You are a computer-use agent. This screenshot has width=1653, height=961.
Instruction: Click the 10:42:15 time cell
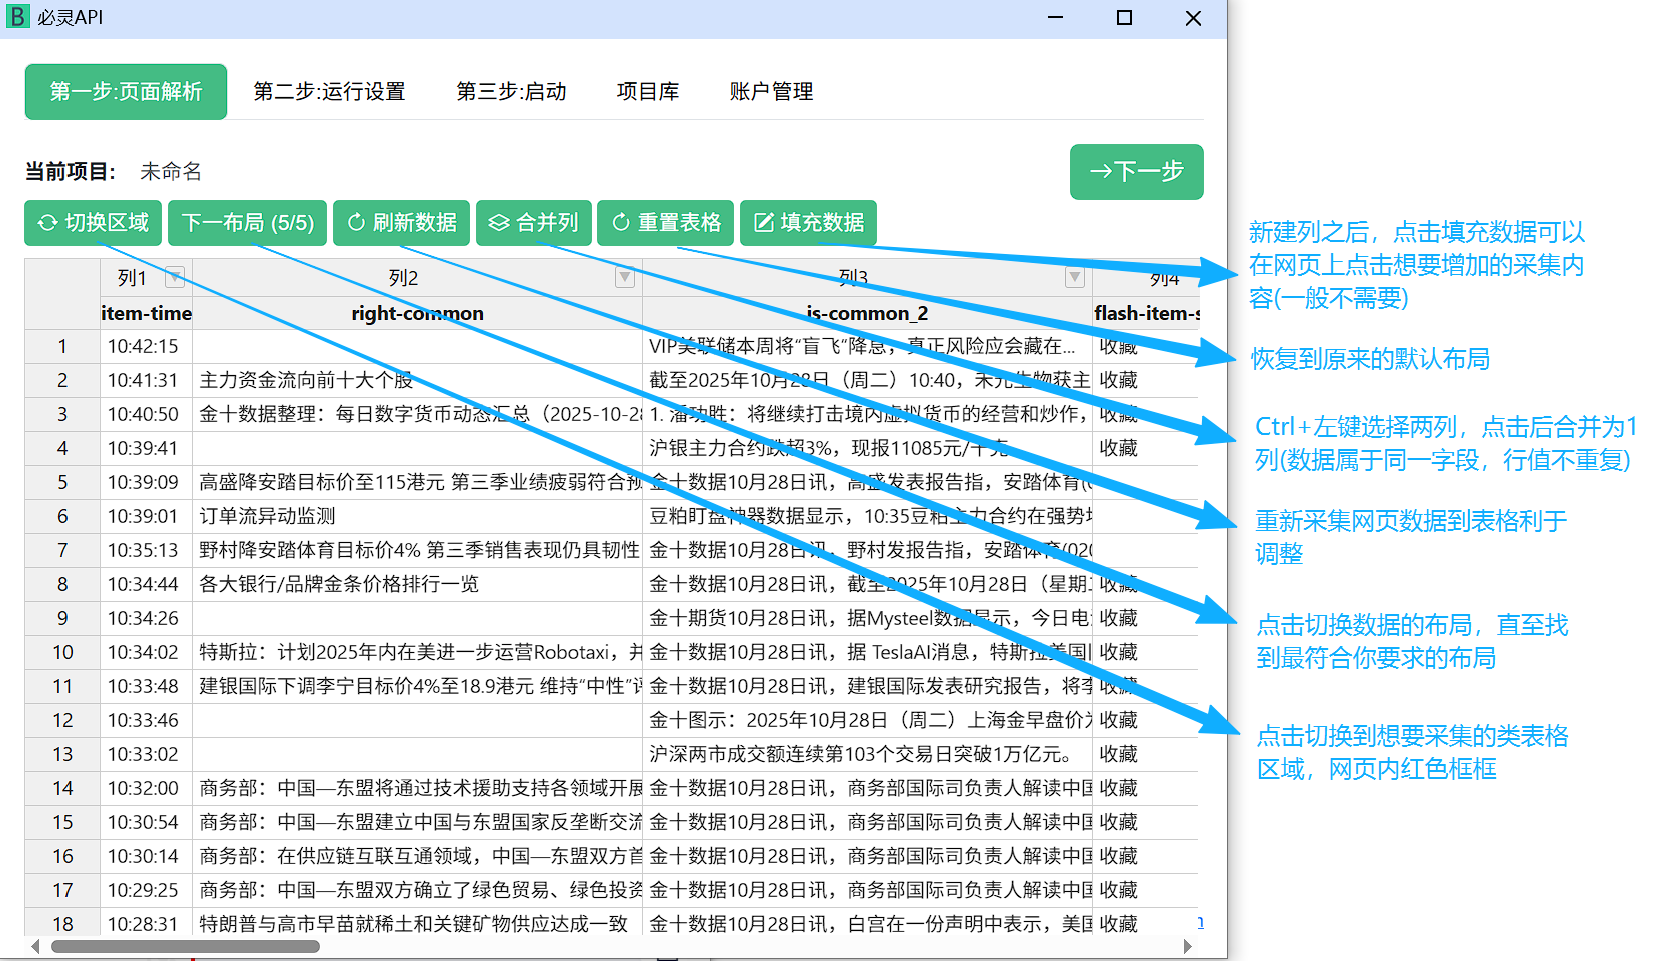tap(144, 346)
